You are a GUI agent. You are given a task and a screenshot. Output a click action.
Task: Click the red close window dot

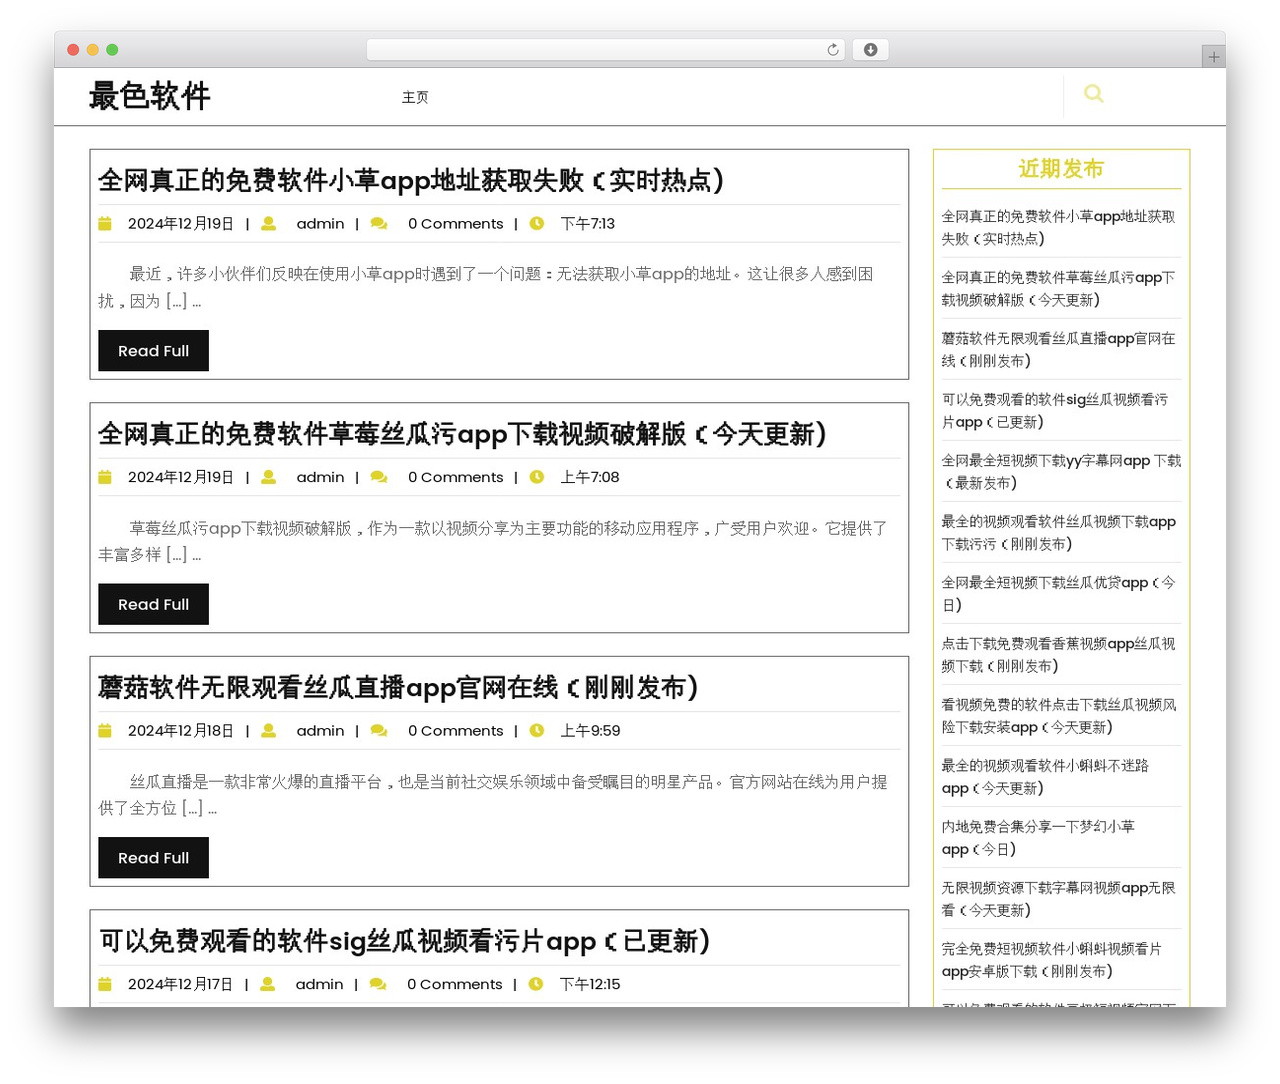[73, 50]
